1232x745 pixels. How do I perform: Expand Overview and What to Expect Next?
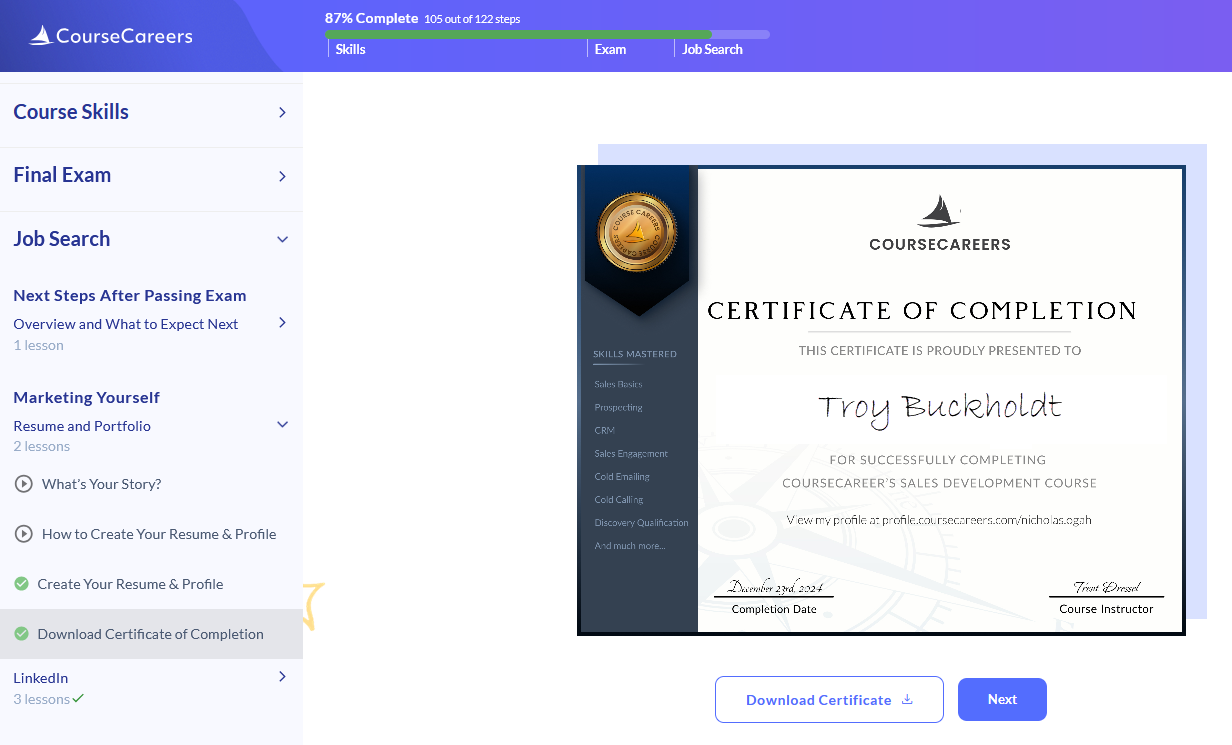click(282, 322)
